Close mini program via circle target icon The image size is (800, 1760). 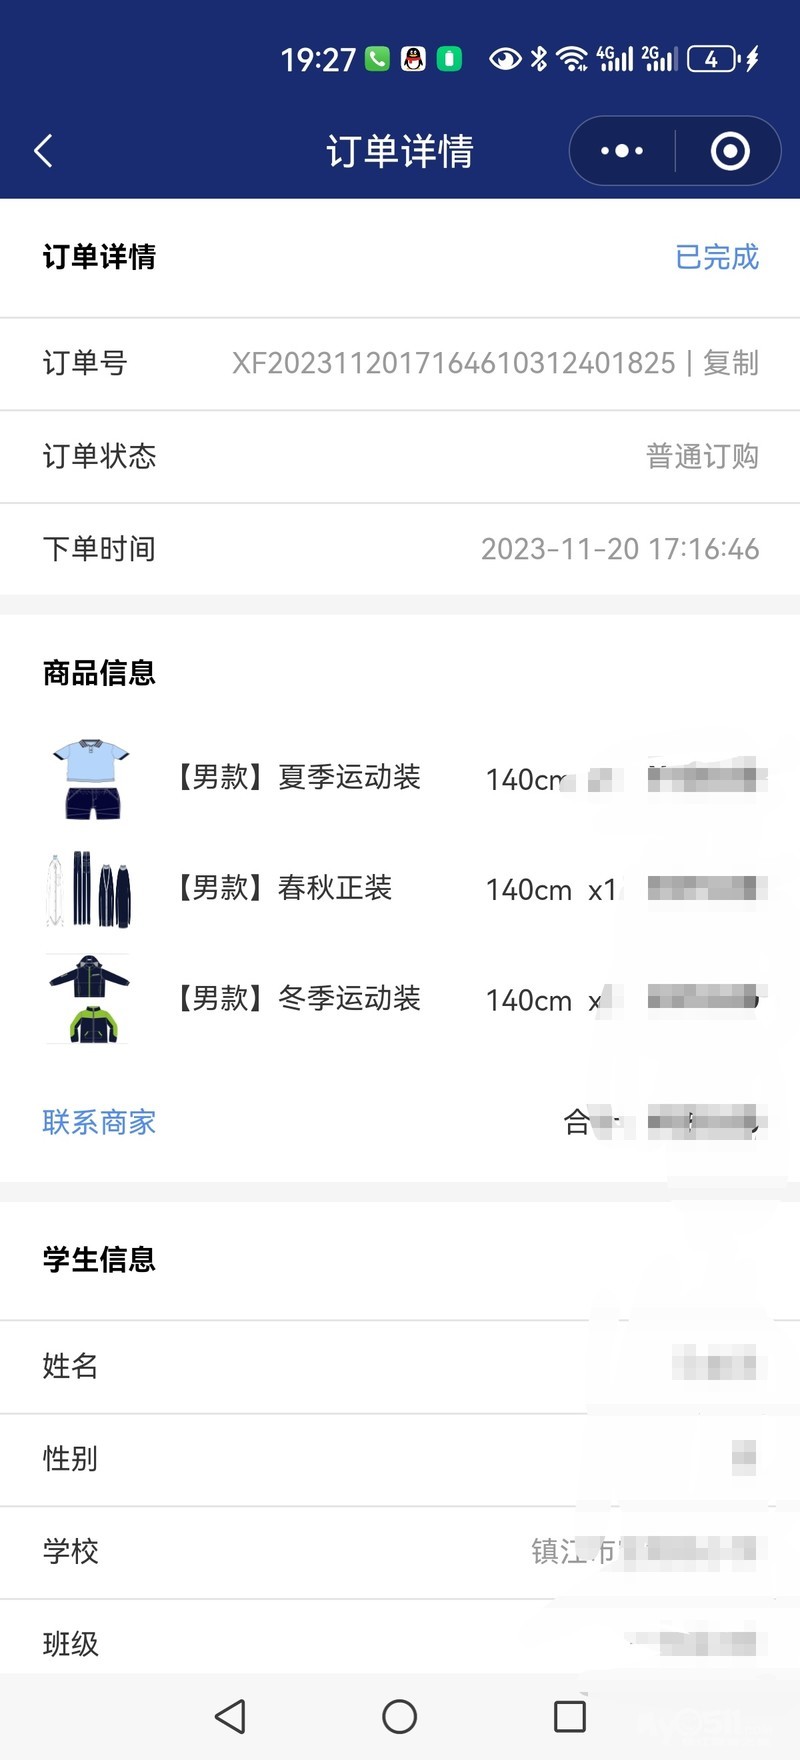point(729,151)
